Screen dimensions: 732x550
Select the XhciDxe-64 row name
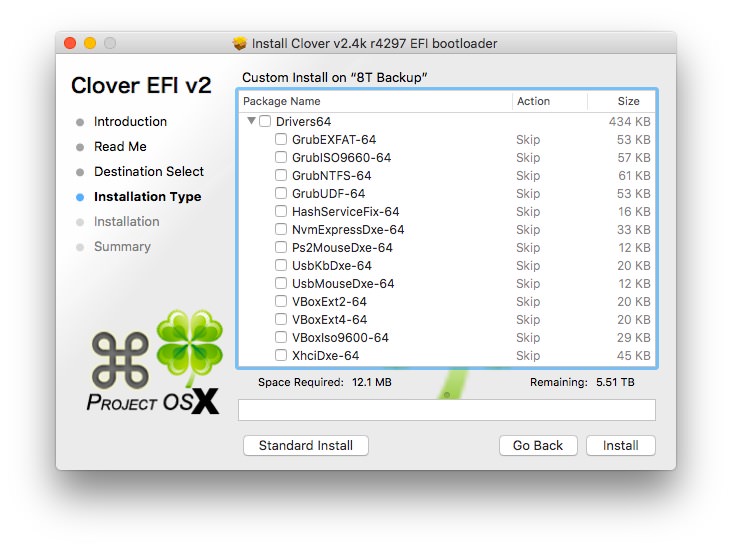coord(326,356)
